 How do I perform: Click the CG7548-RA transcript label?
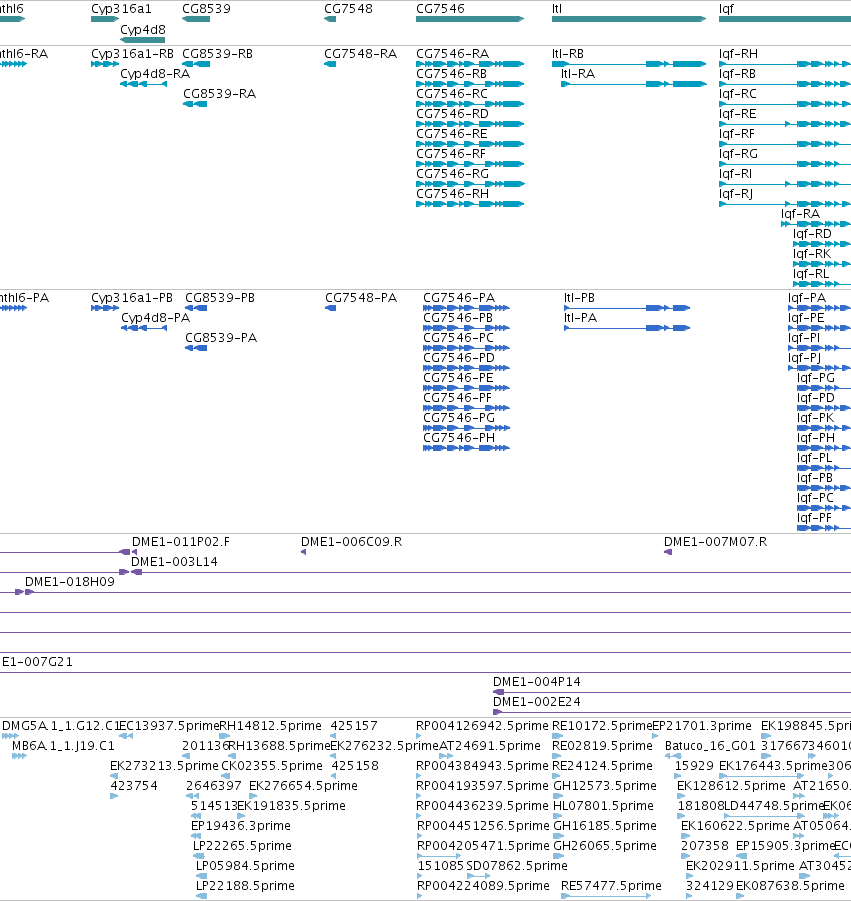click(360, 54)
